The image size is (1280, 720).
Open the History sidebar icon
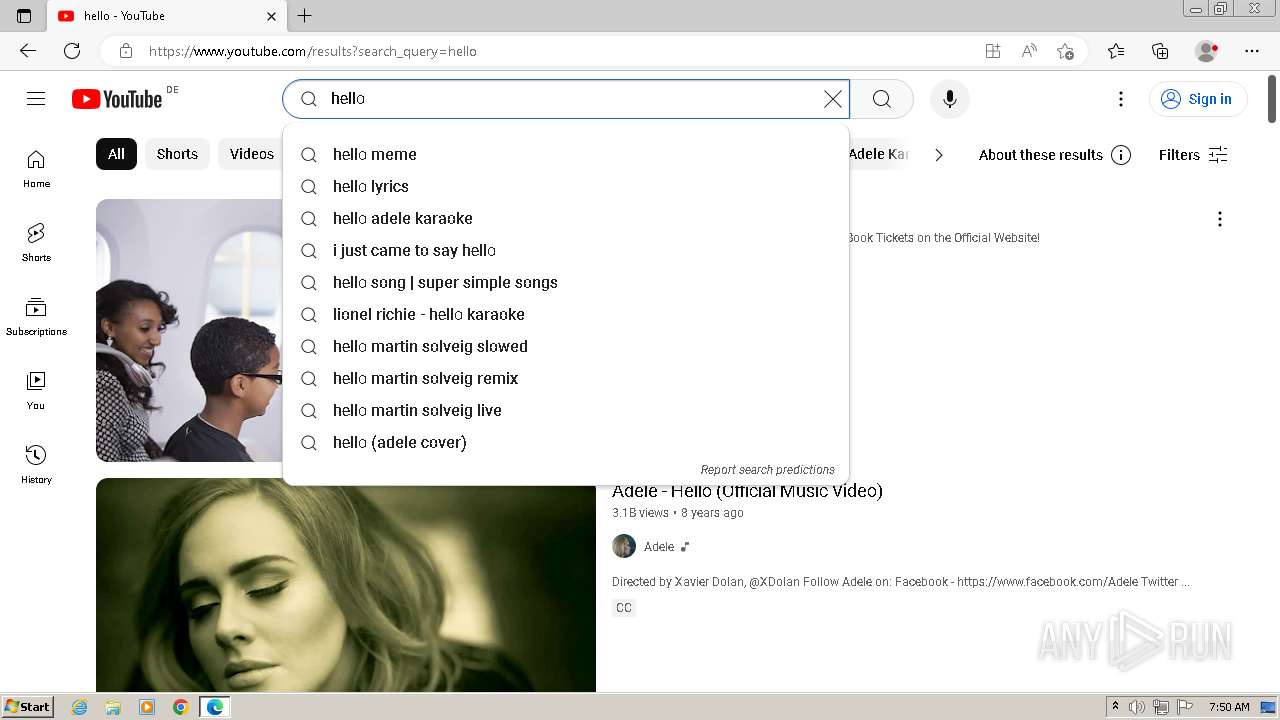36,465
